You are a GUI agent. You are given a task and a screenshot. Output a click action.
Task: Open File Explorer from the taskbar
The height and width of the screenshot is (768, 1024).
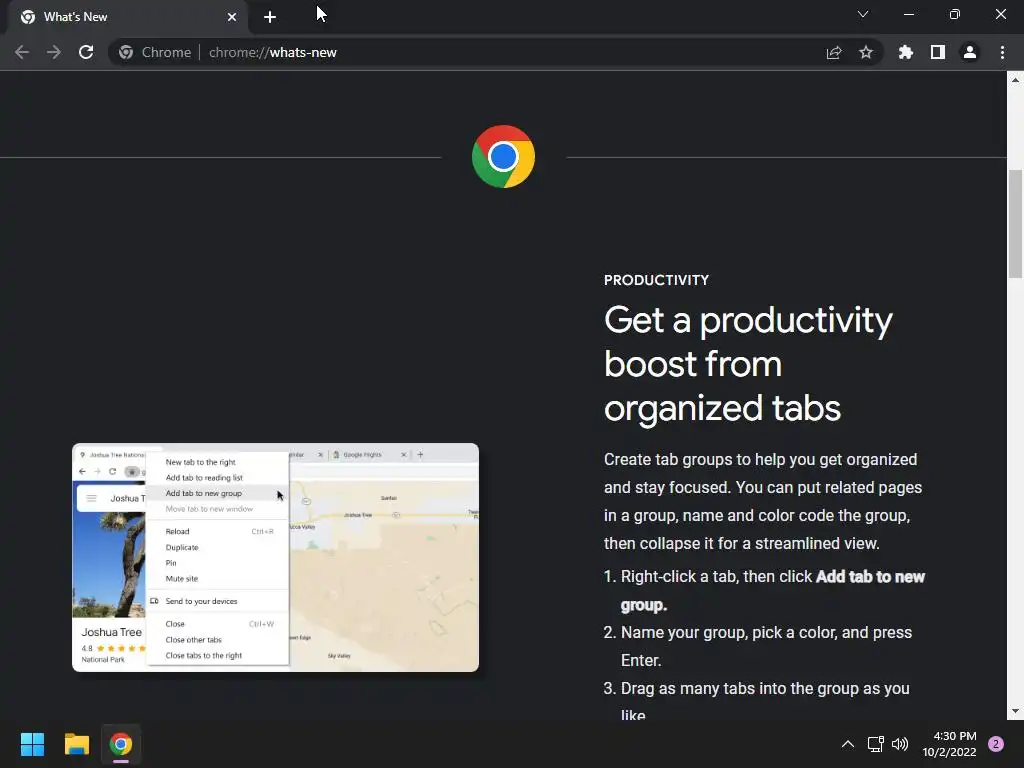tap(76, 744)
